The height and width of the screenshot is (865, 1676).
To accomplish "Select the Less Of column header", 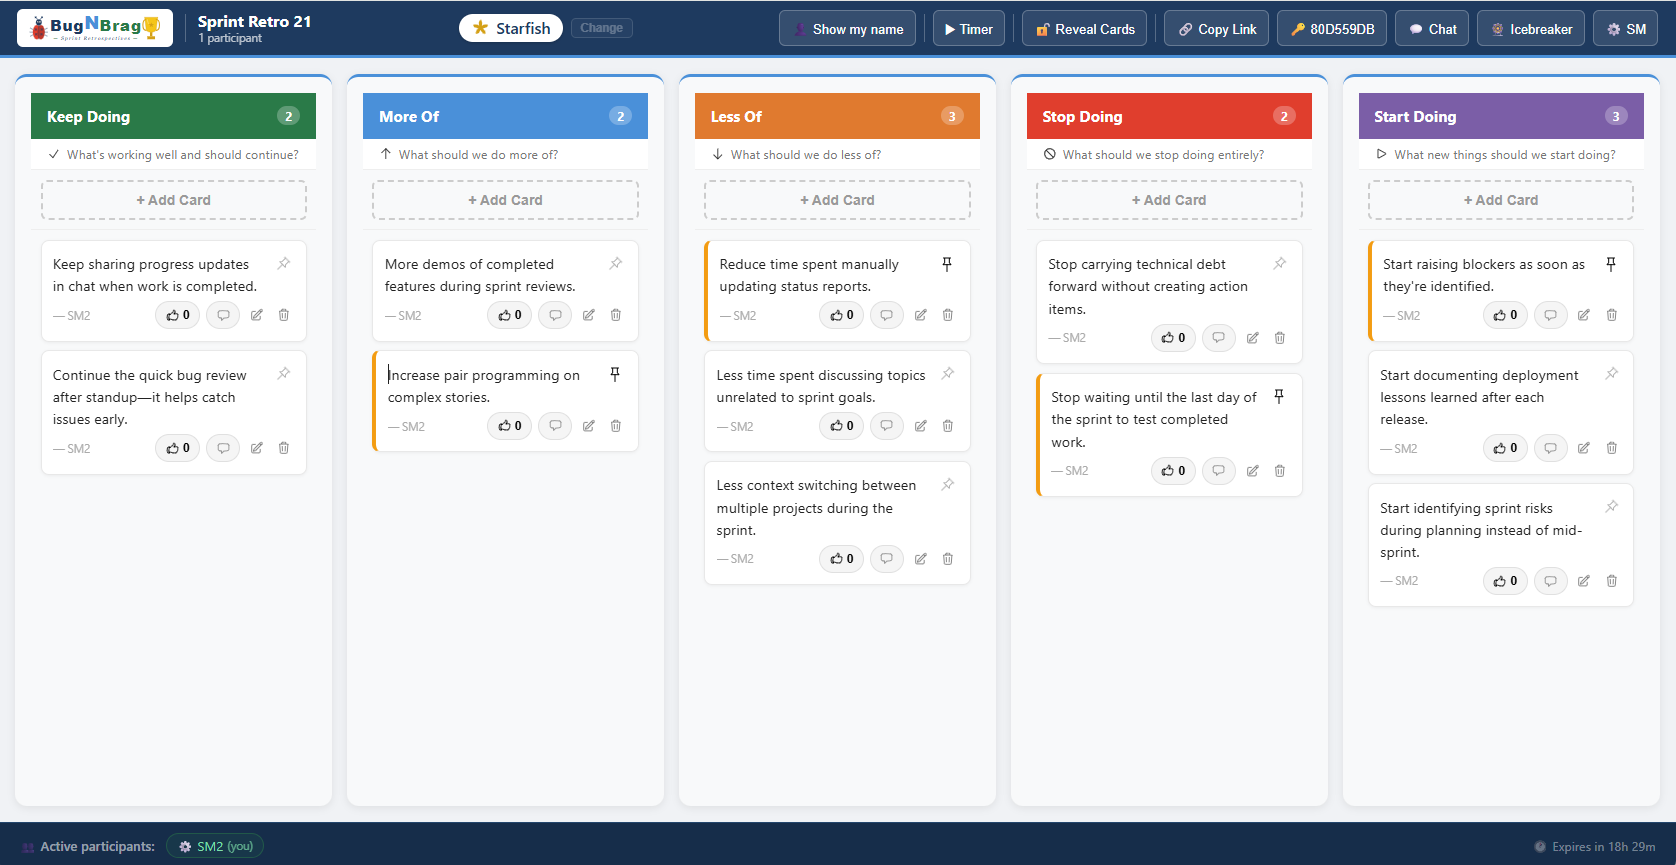I will [x=837, y=116].
